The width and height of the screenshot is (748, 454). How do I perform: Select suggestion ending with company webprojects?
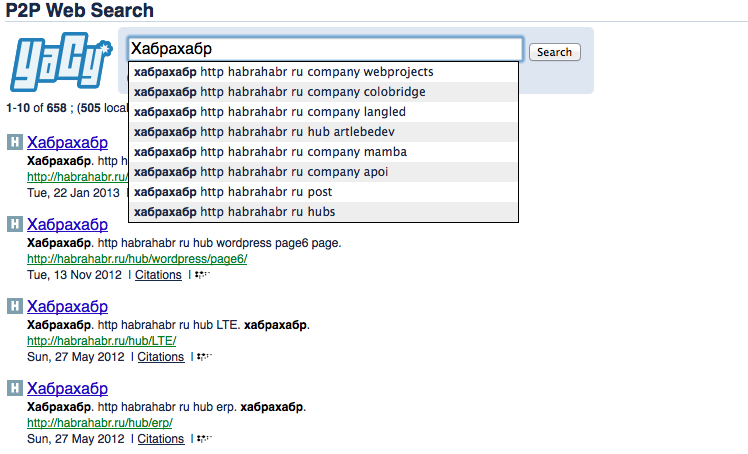[323, 72]
